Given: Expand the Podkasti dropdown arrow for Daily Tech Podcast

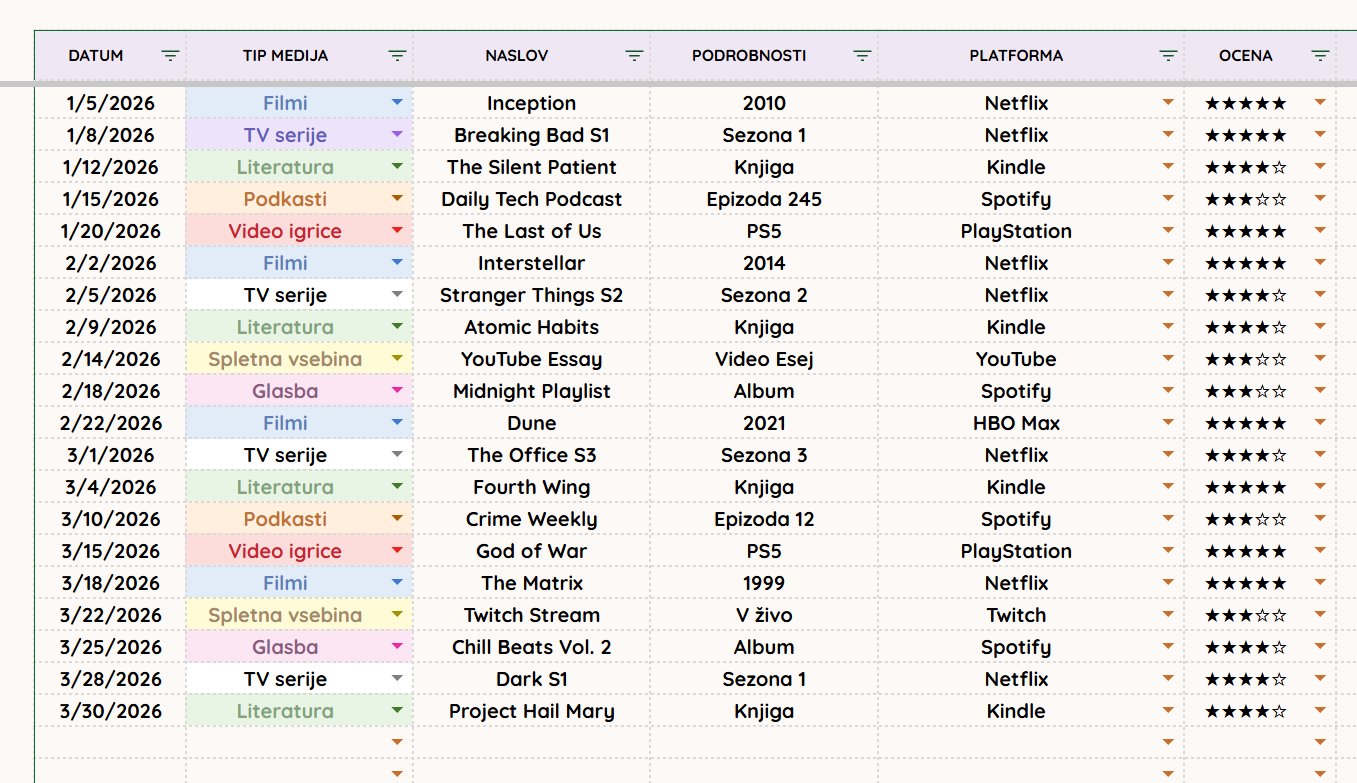Looking at the screenshot, I should coord(397,198).
